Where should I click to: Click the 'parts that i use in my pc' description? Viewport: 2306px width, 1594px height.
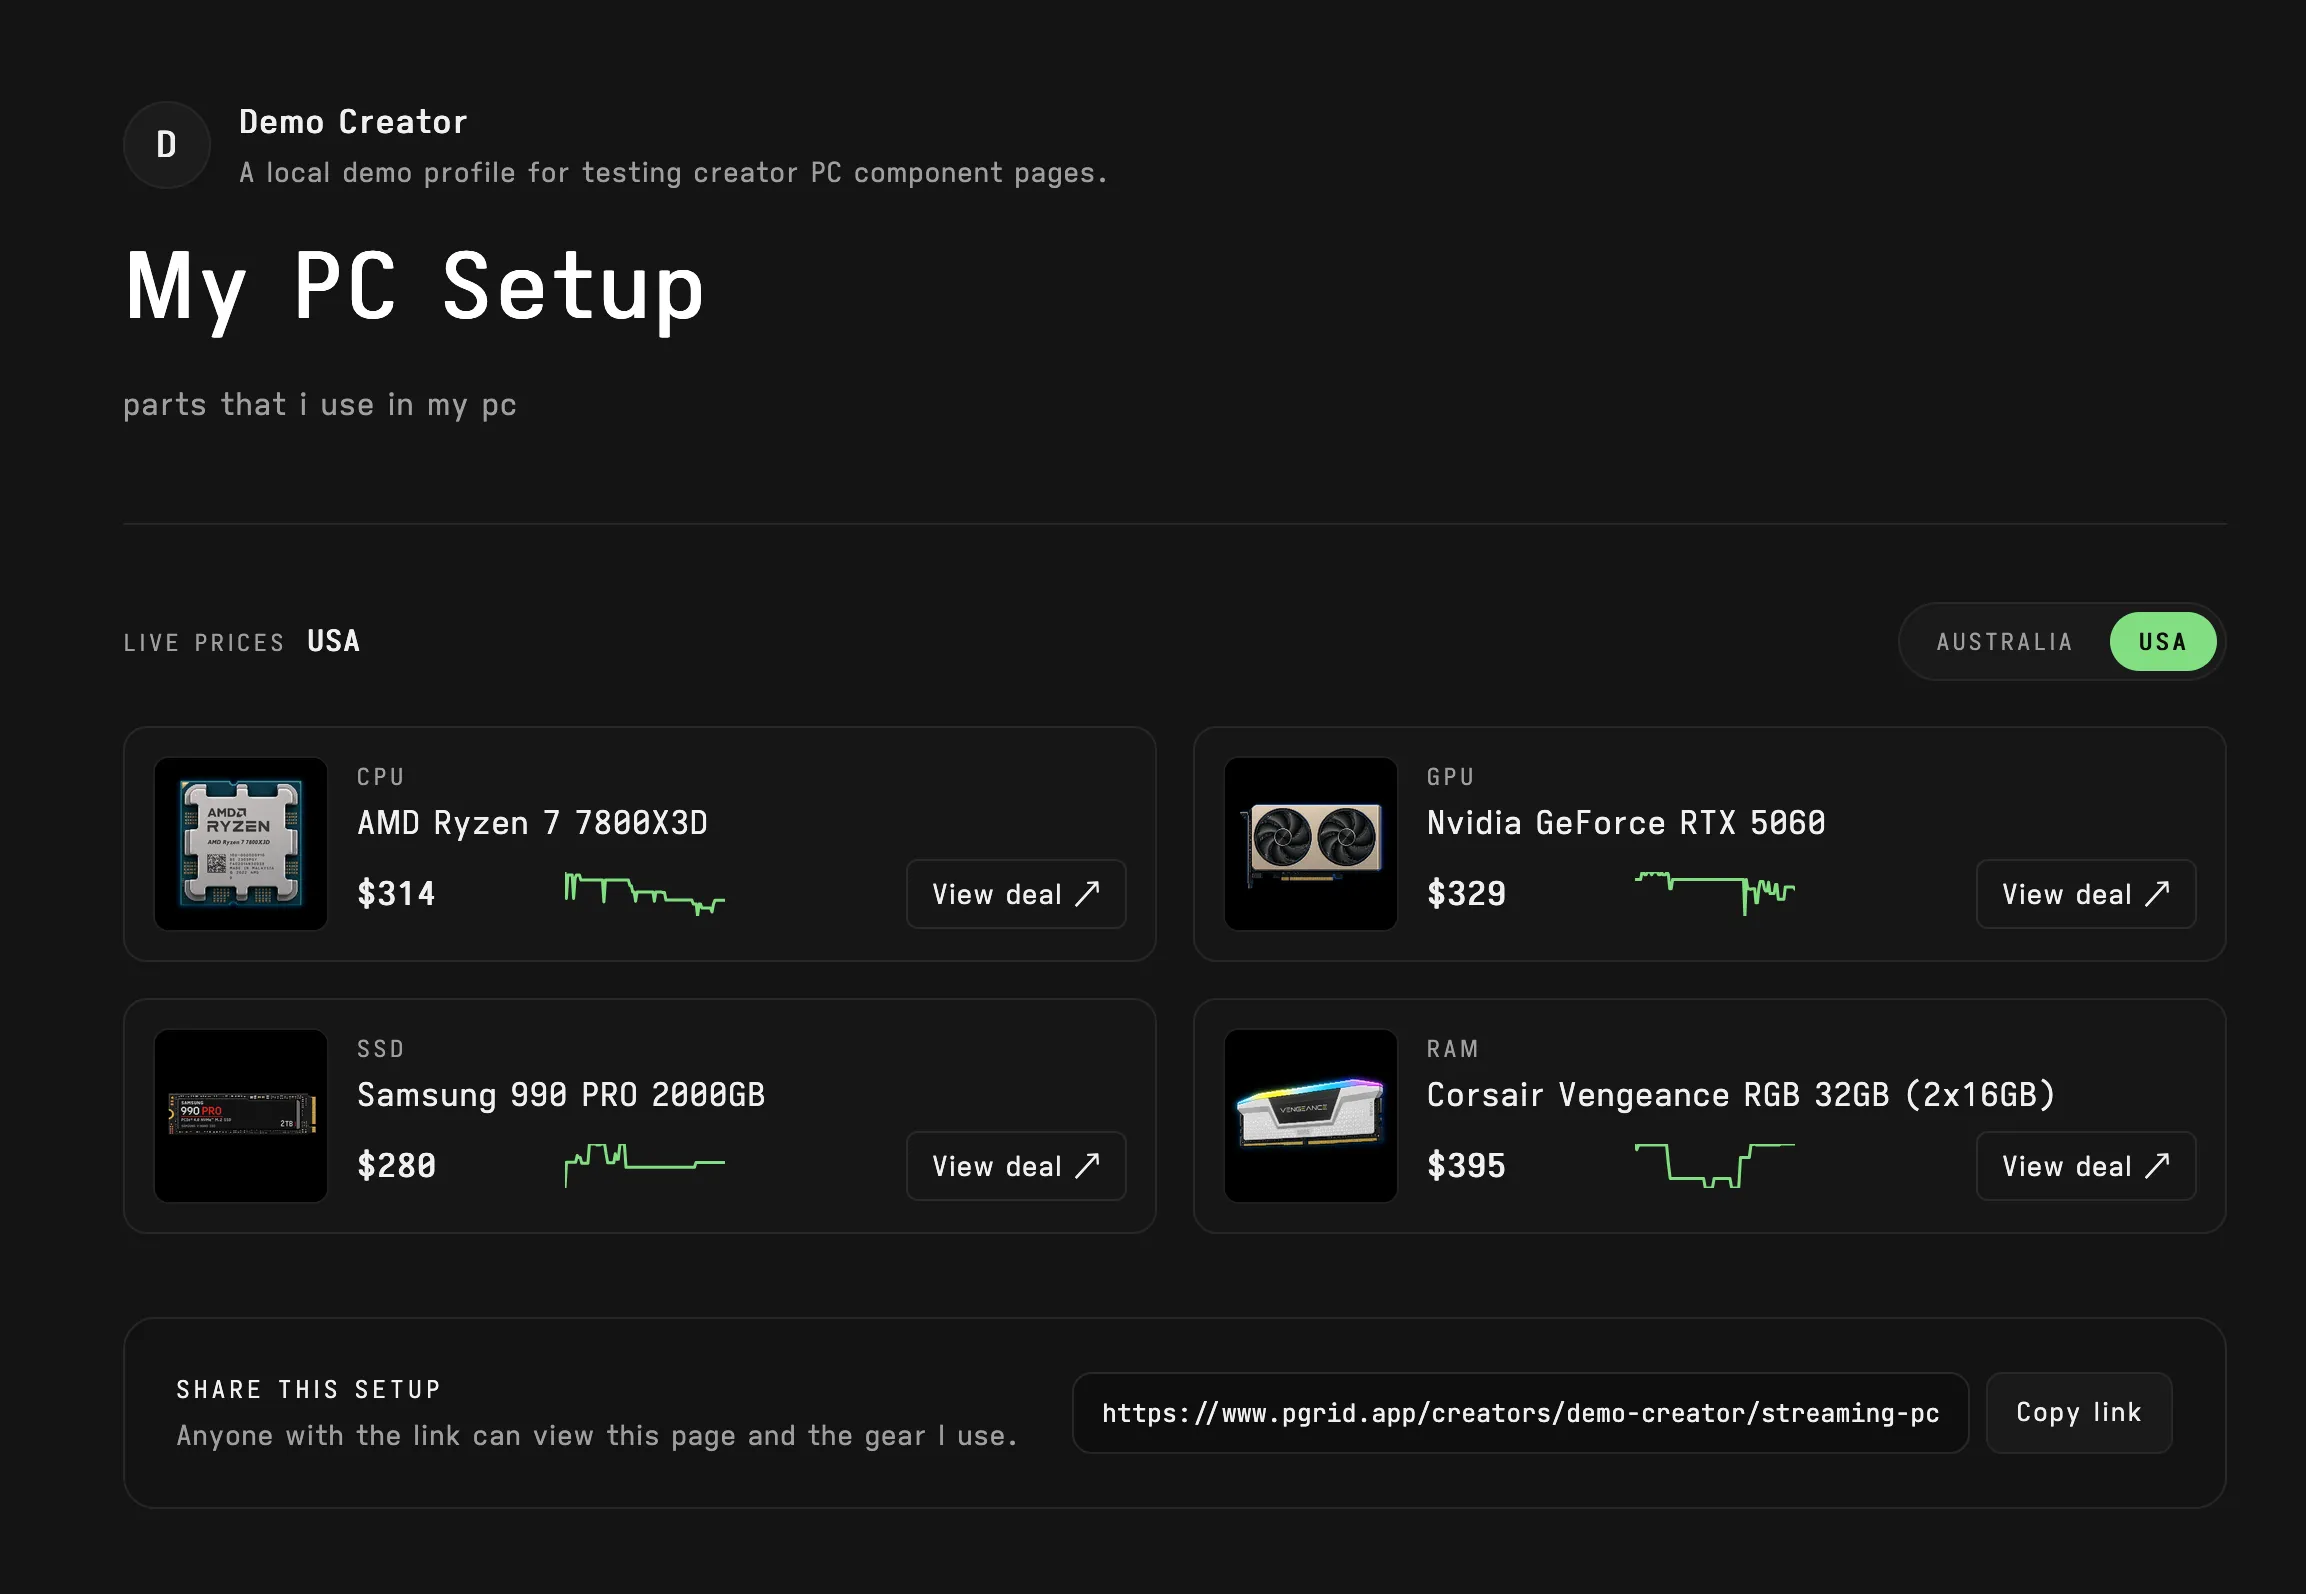[x=320, y=405]
